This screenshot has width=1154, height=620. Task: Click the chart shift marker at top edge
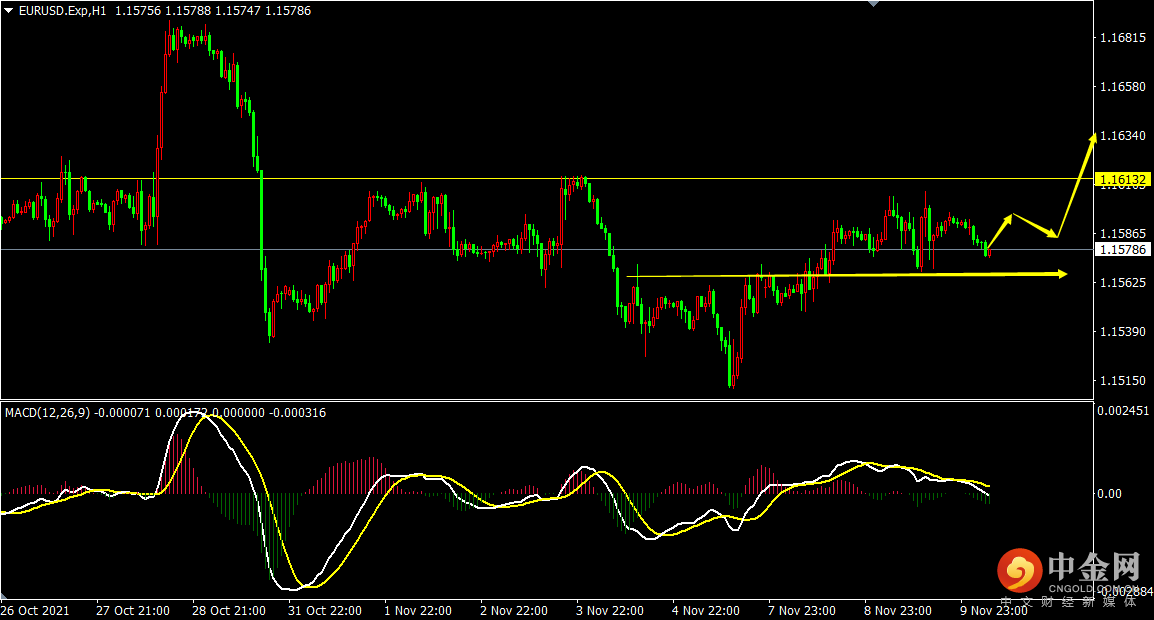(x=874, y=4)
